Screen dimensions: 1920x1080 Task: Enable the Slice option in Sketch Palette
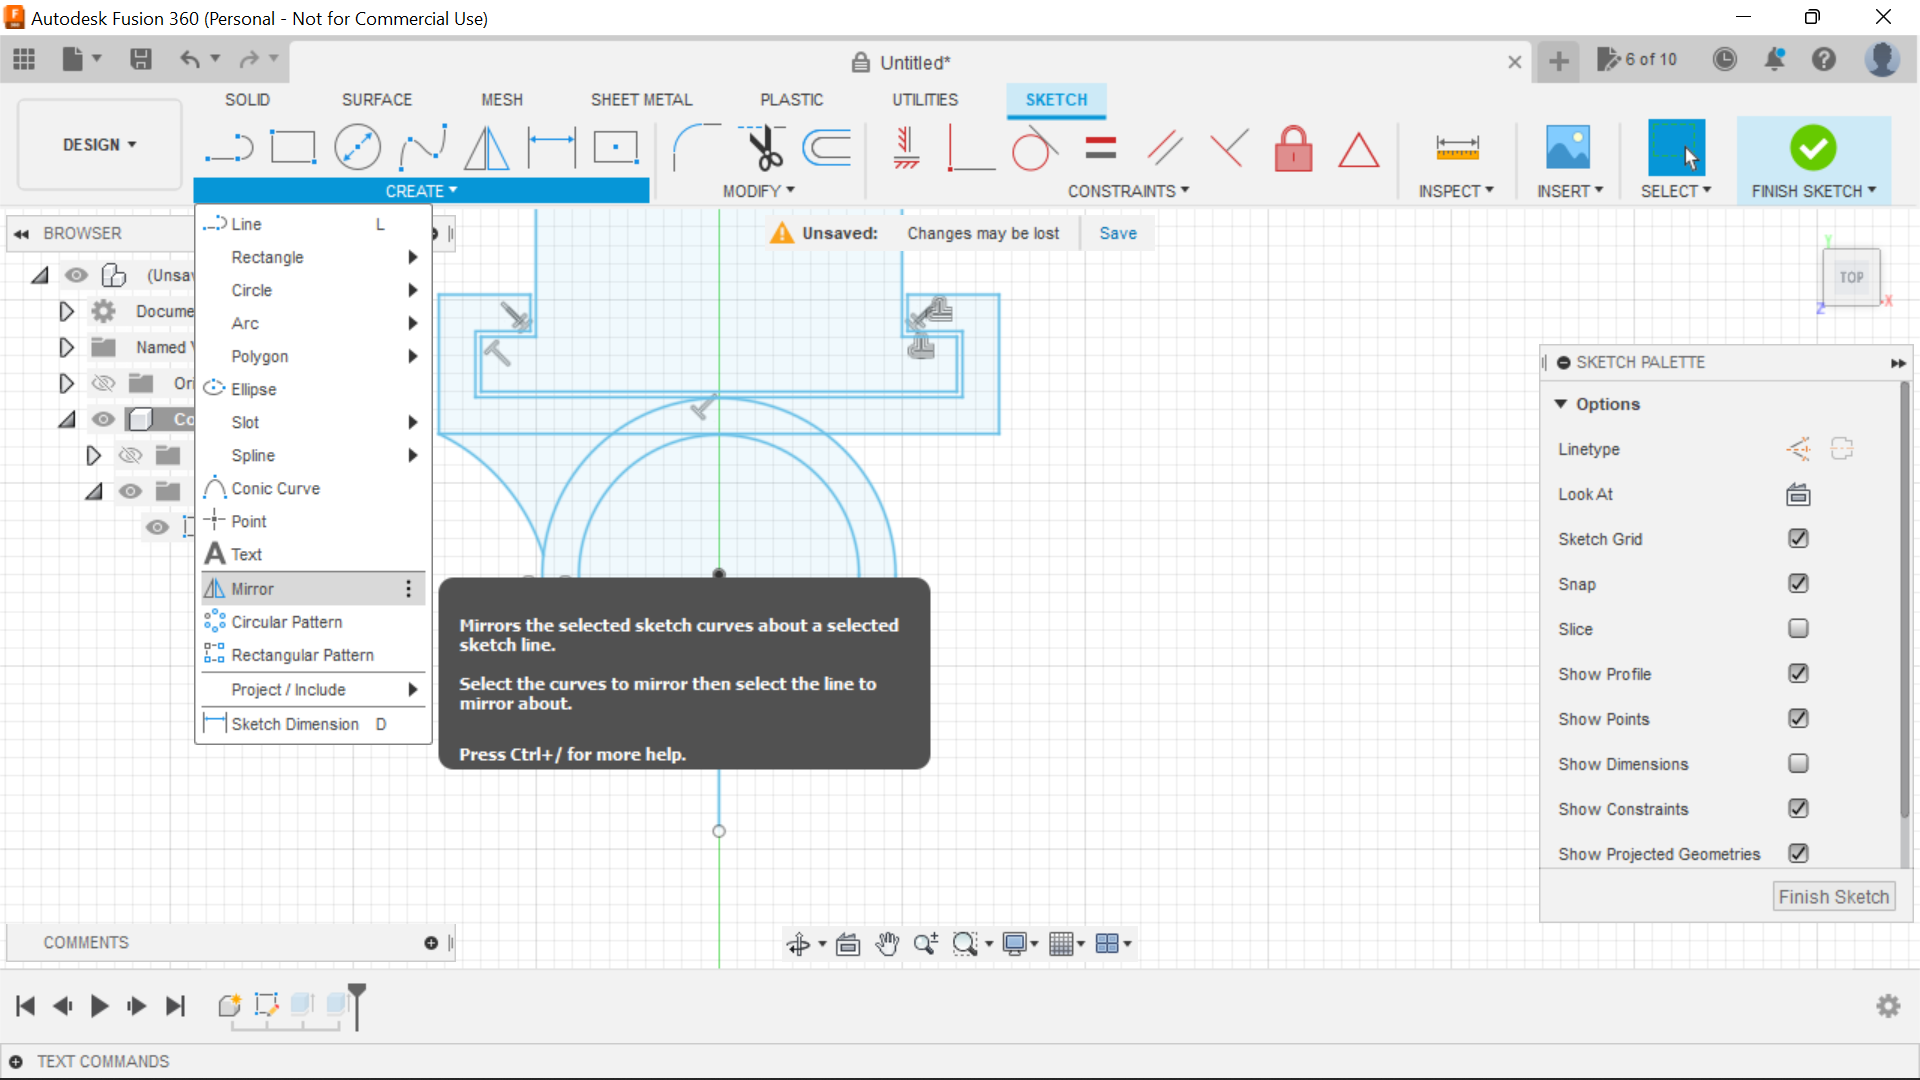coord(1798,629)
